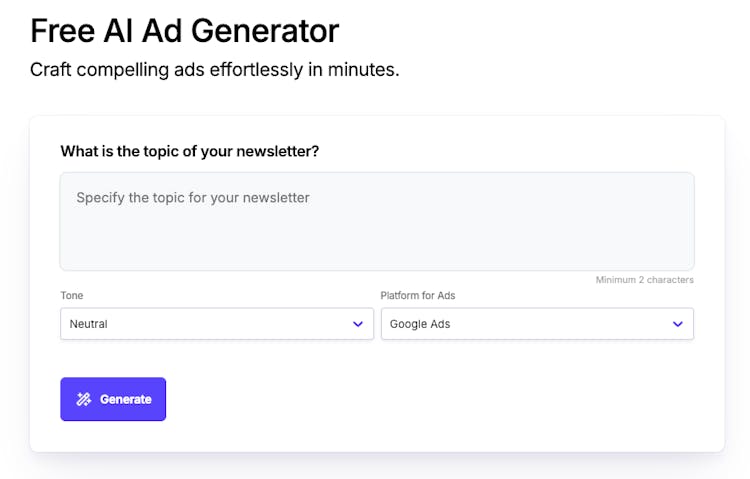This screenshot has width=750, height=479.
Task: Click the magic wand icon on Generate
Action: coord(84,399)
